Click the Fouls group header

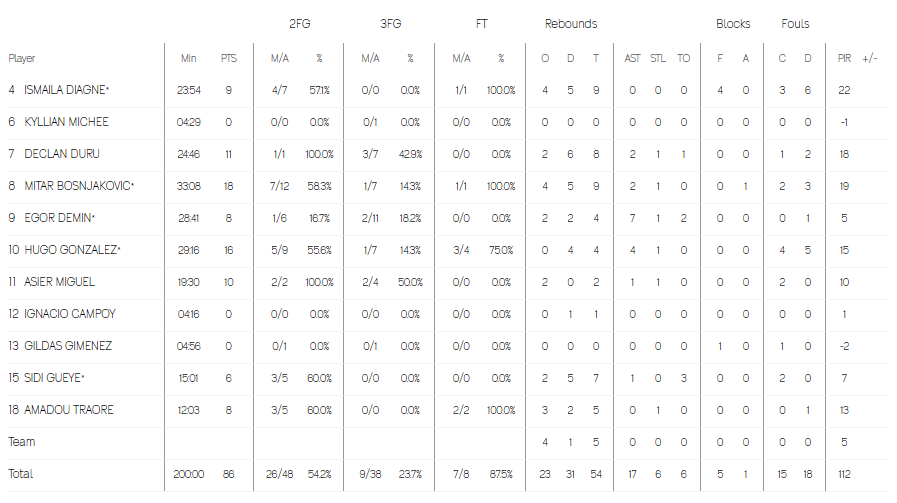click(795, 24)
